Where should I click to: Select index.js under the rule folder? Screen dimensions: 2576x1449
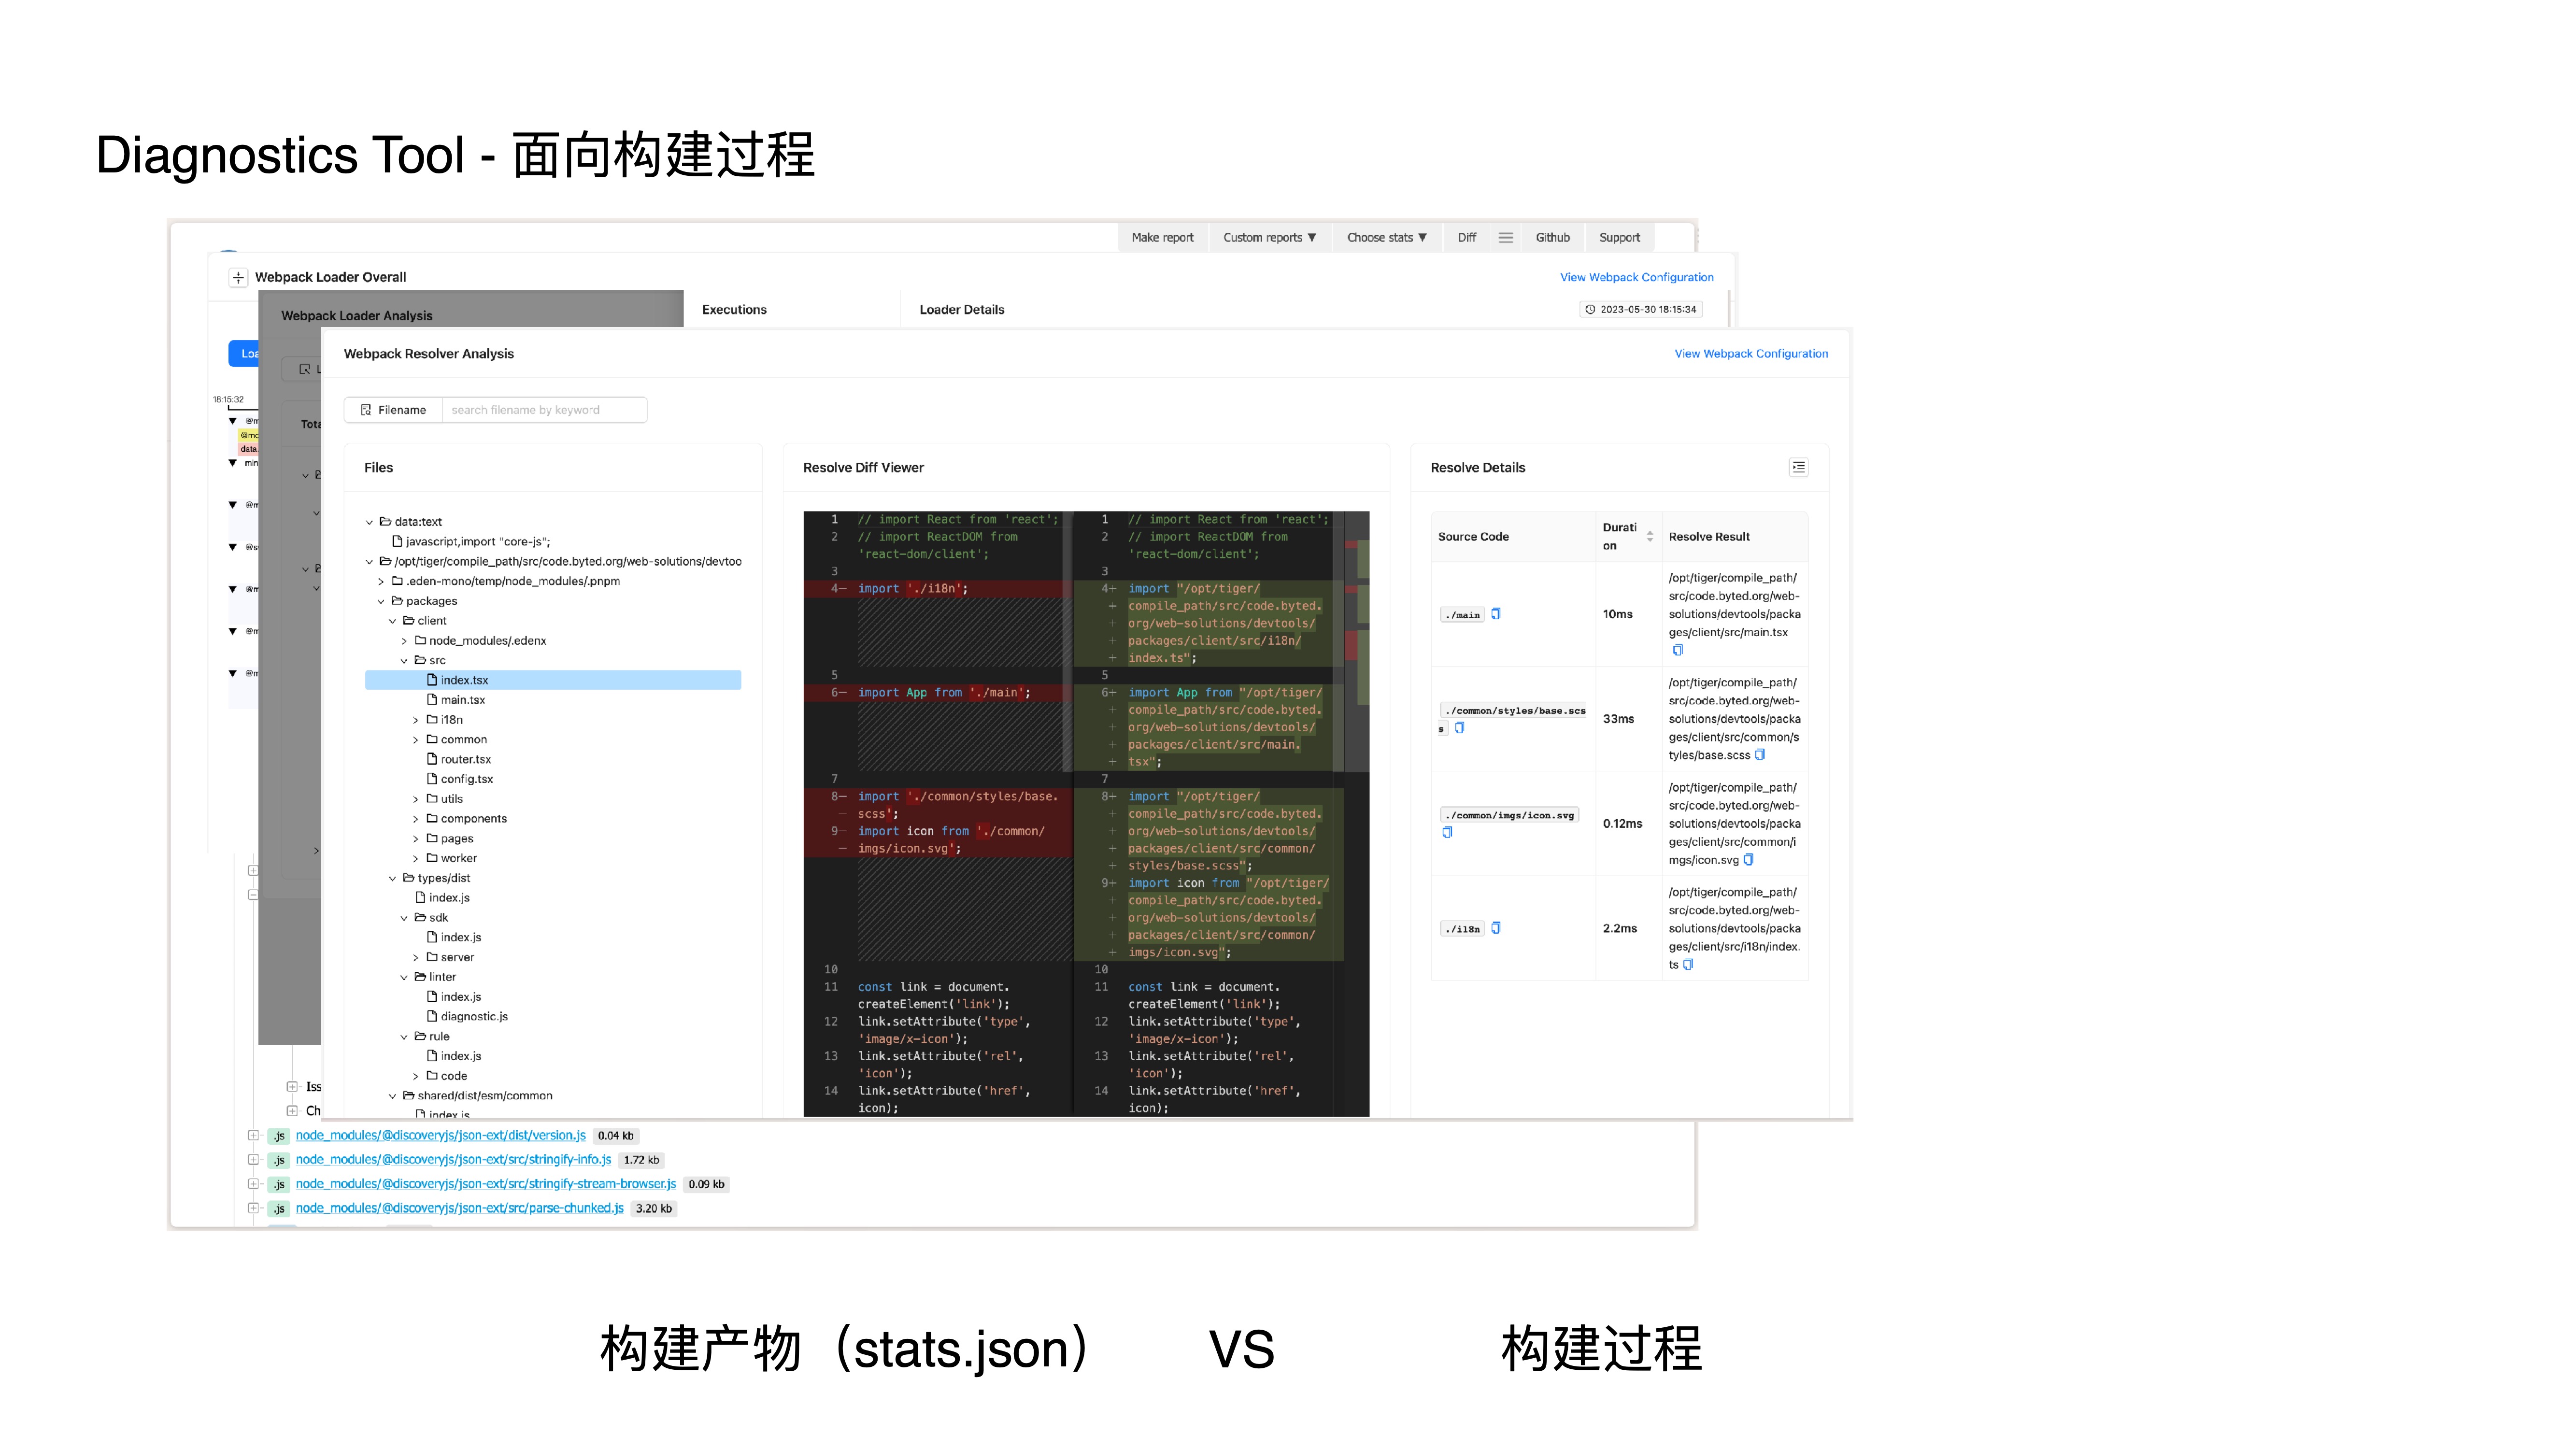pos(454,1056)
